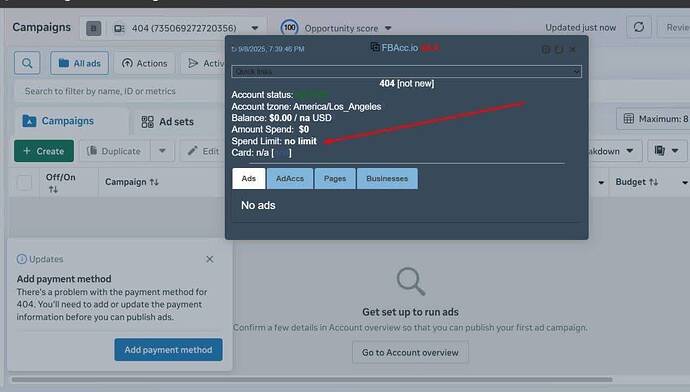The height and width of the screenshot is (392, 690).
Task: Sort by Campaign column arrows
Action: coord(154,182)
